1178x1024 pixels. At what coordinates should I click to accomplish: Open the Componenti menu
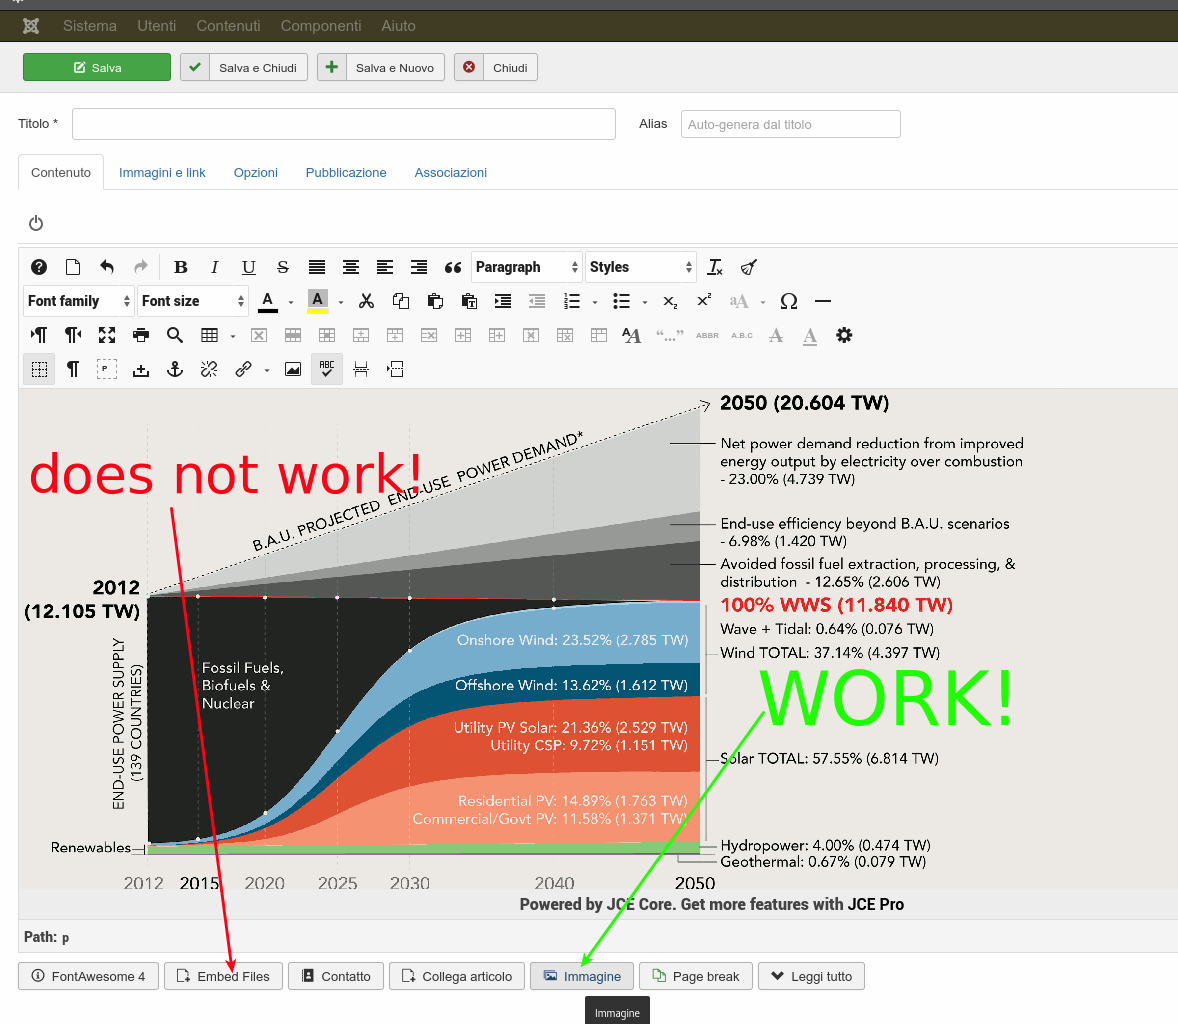tap(321, 26)
